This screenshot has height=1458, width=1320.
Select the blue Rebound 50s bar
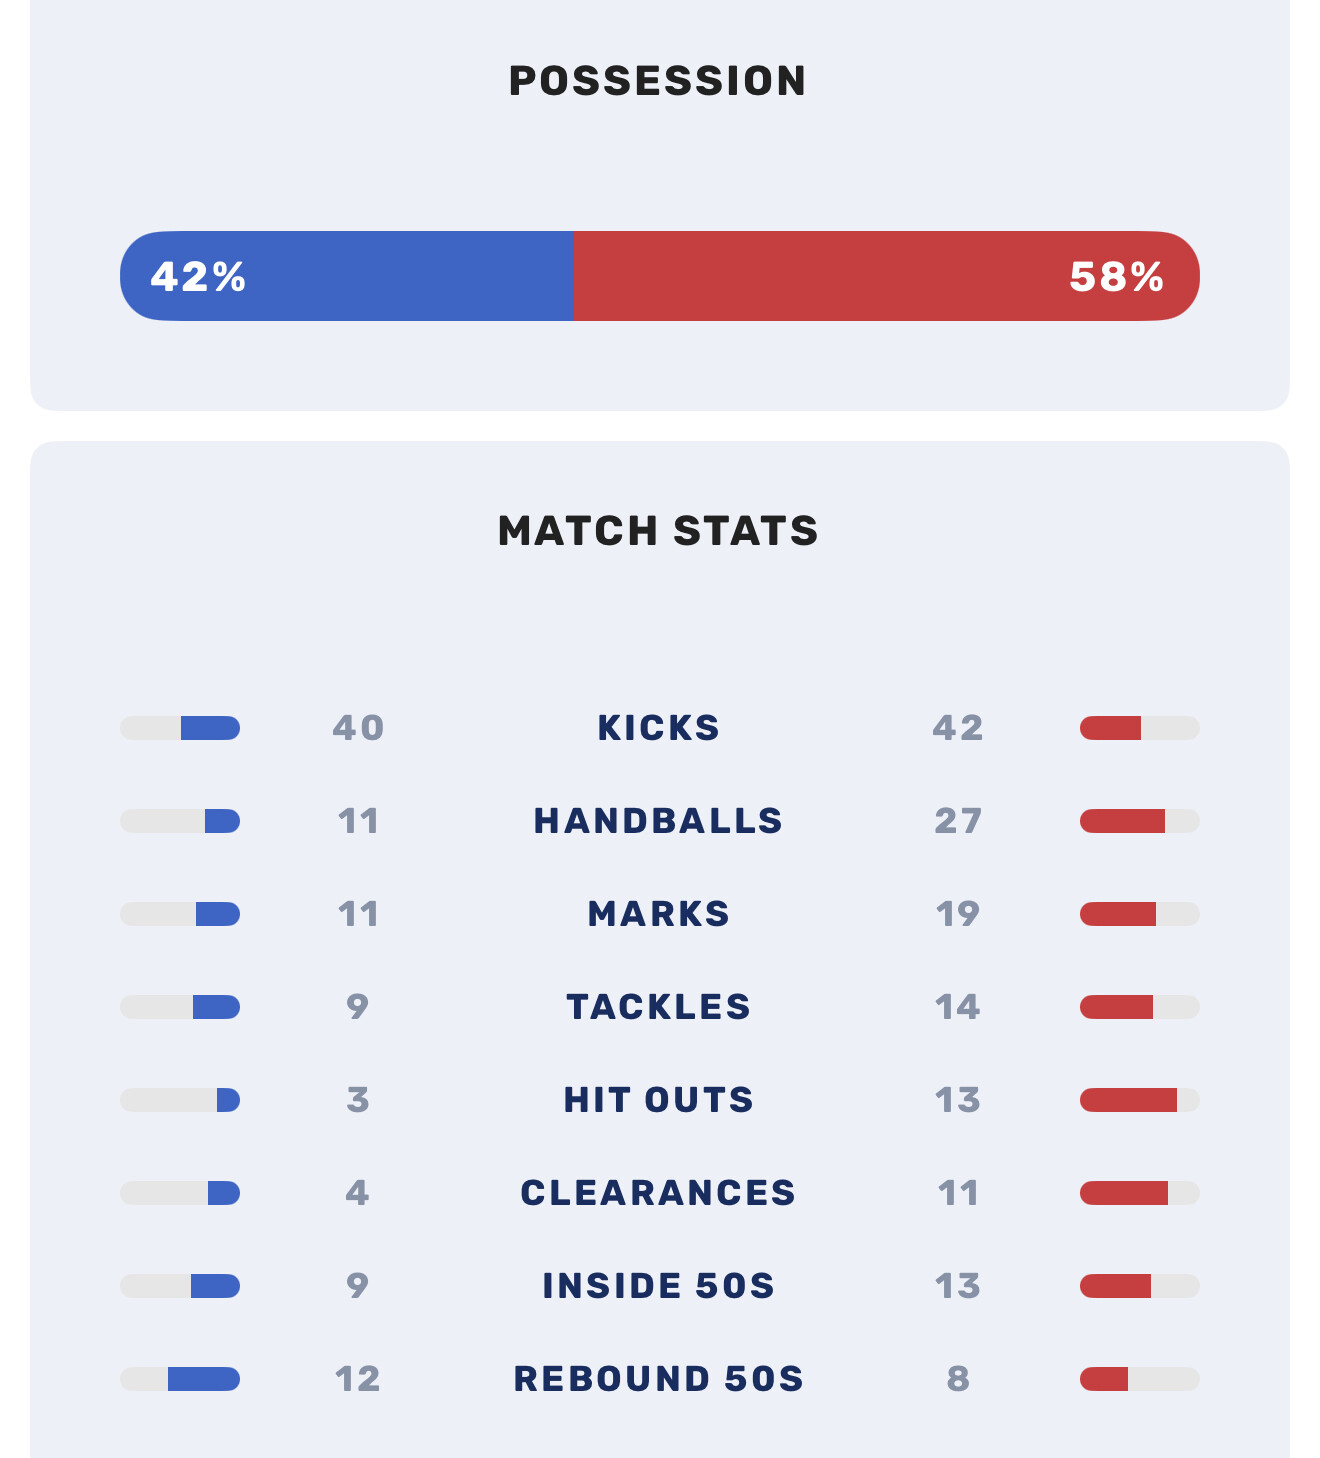[x=204, y=1379]
